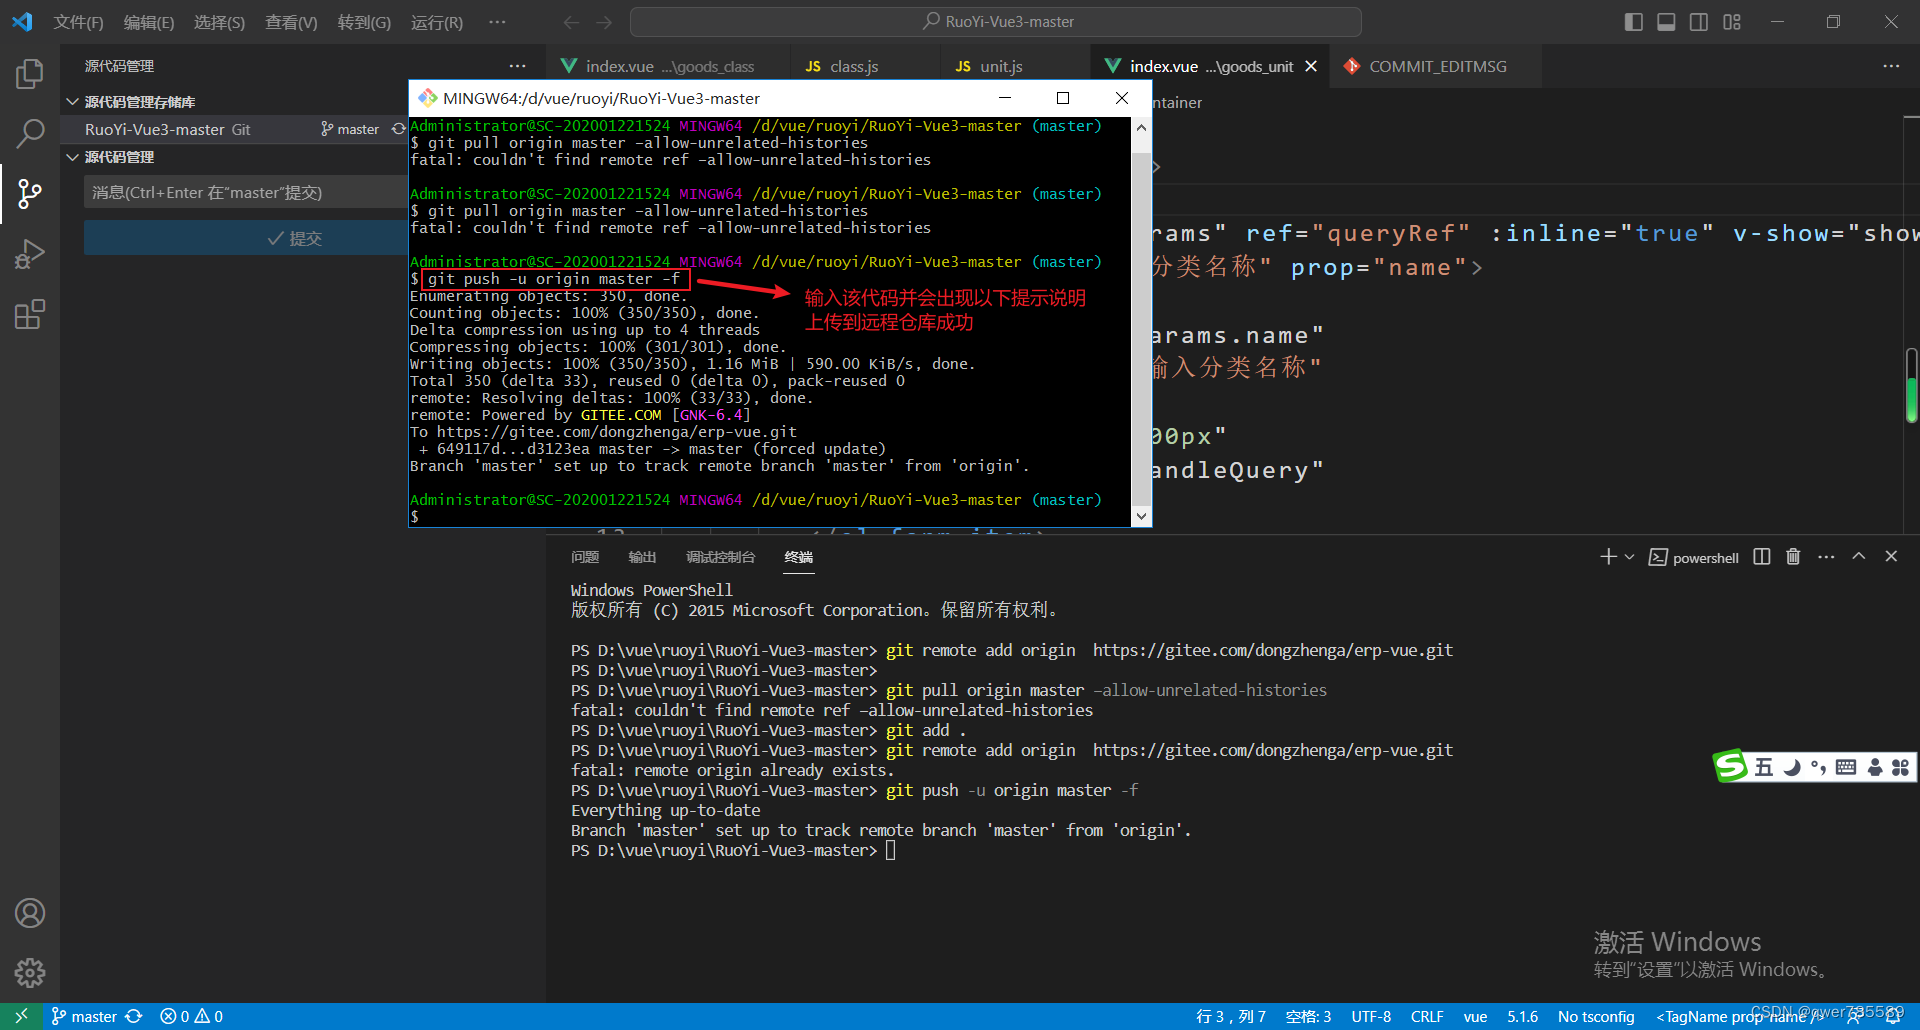
Task: Click the VS Code logo icon
Action: (22, 21)
